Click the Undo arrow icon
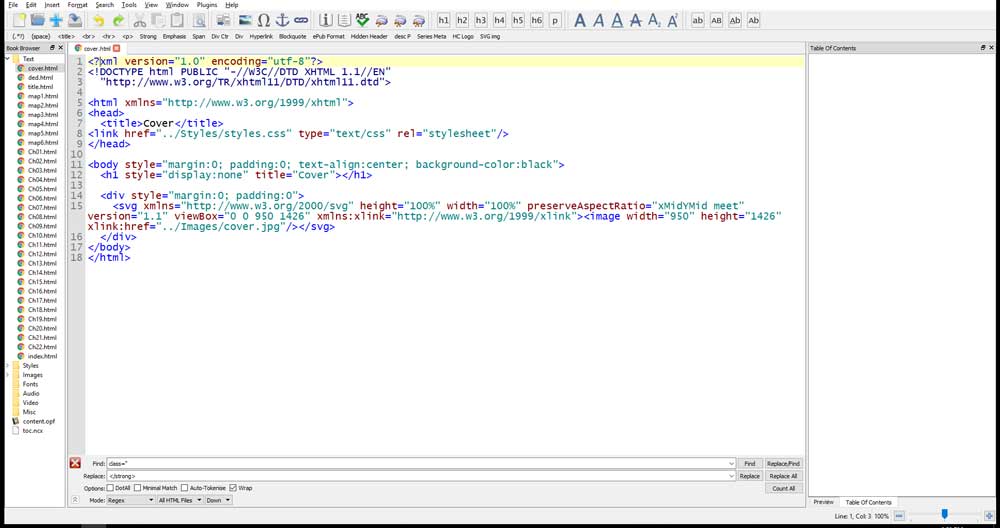 (x=98, y=20)
